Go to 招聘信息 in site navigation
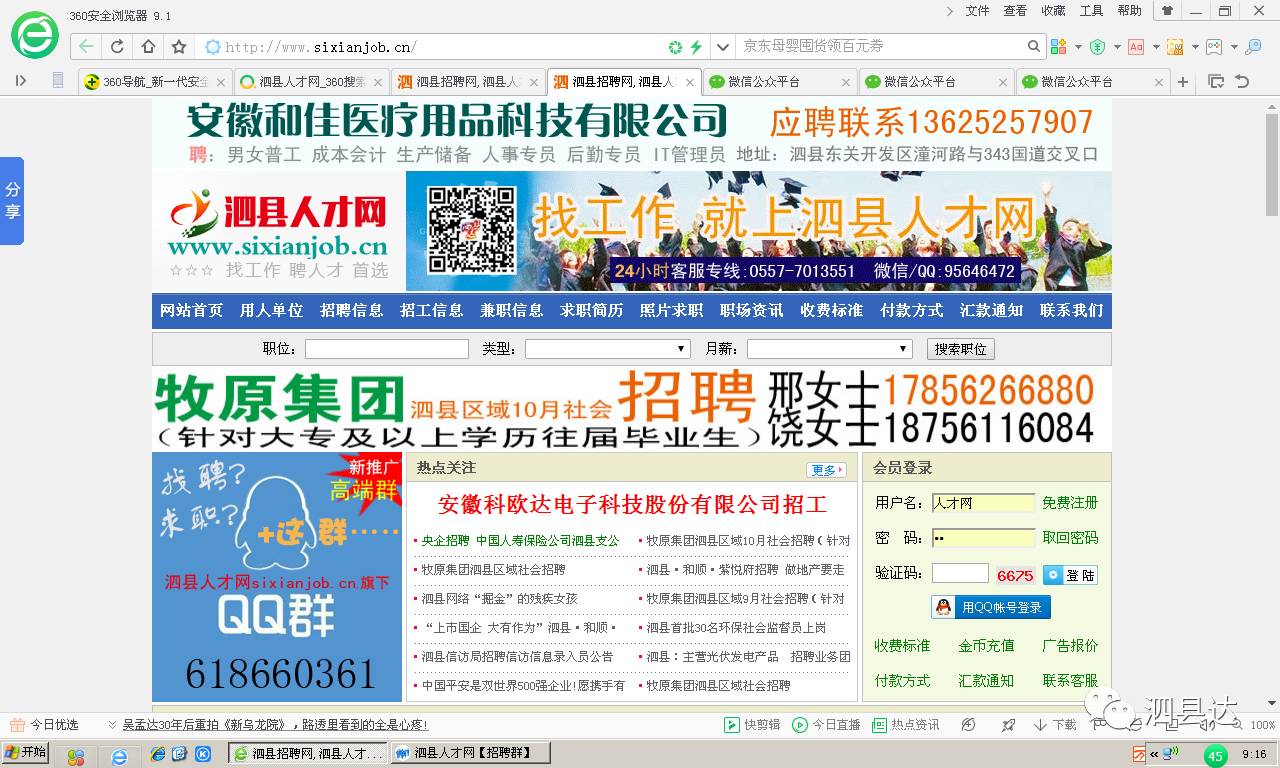The width and height of the screenshot is (1280, 768). pyautogui.click(x=352, y=311)
